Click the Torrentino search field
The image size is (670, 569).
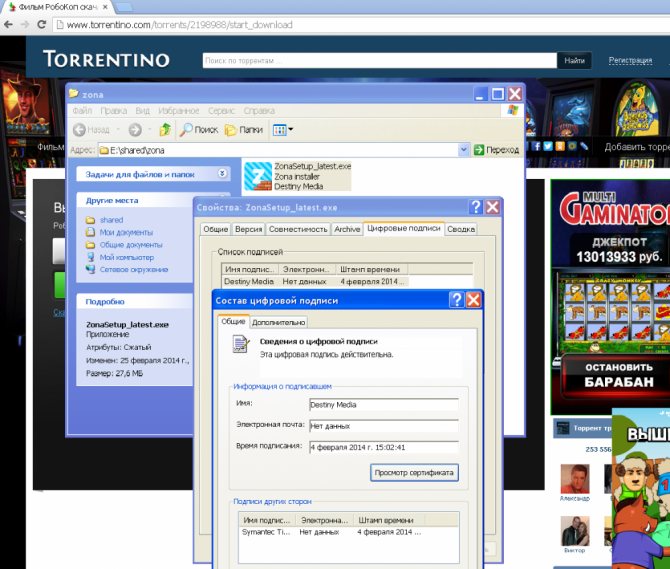coord(379,61)
